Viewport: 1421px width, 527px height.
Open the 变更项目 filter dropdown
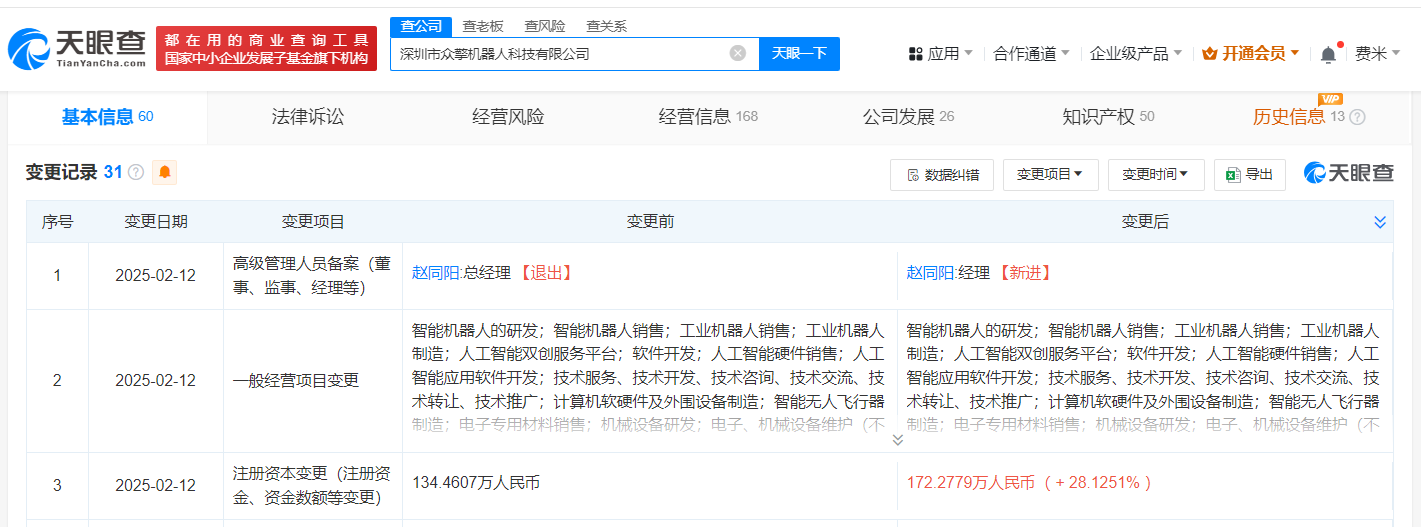pos(1050,175)
